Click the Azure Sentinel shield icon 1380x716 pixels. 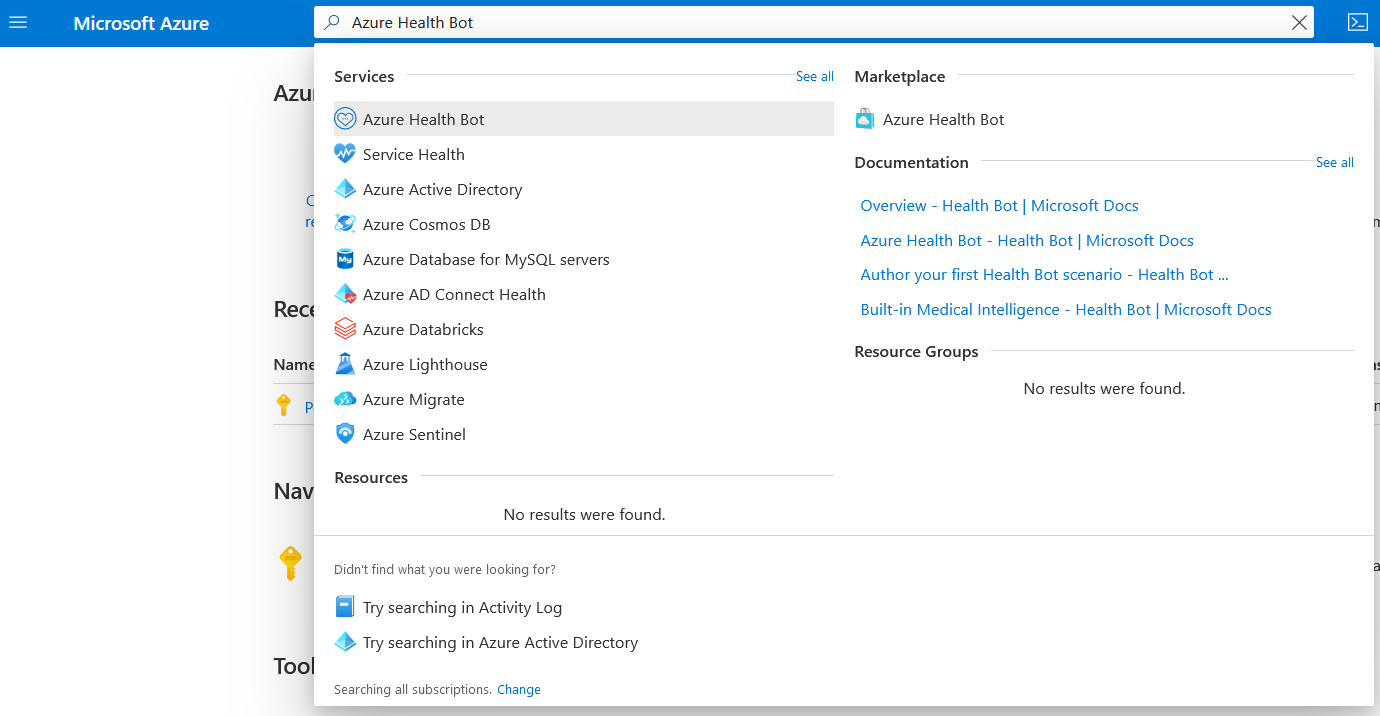pyautogui.click(x=345, y=434)
